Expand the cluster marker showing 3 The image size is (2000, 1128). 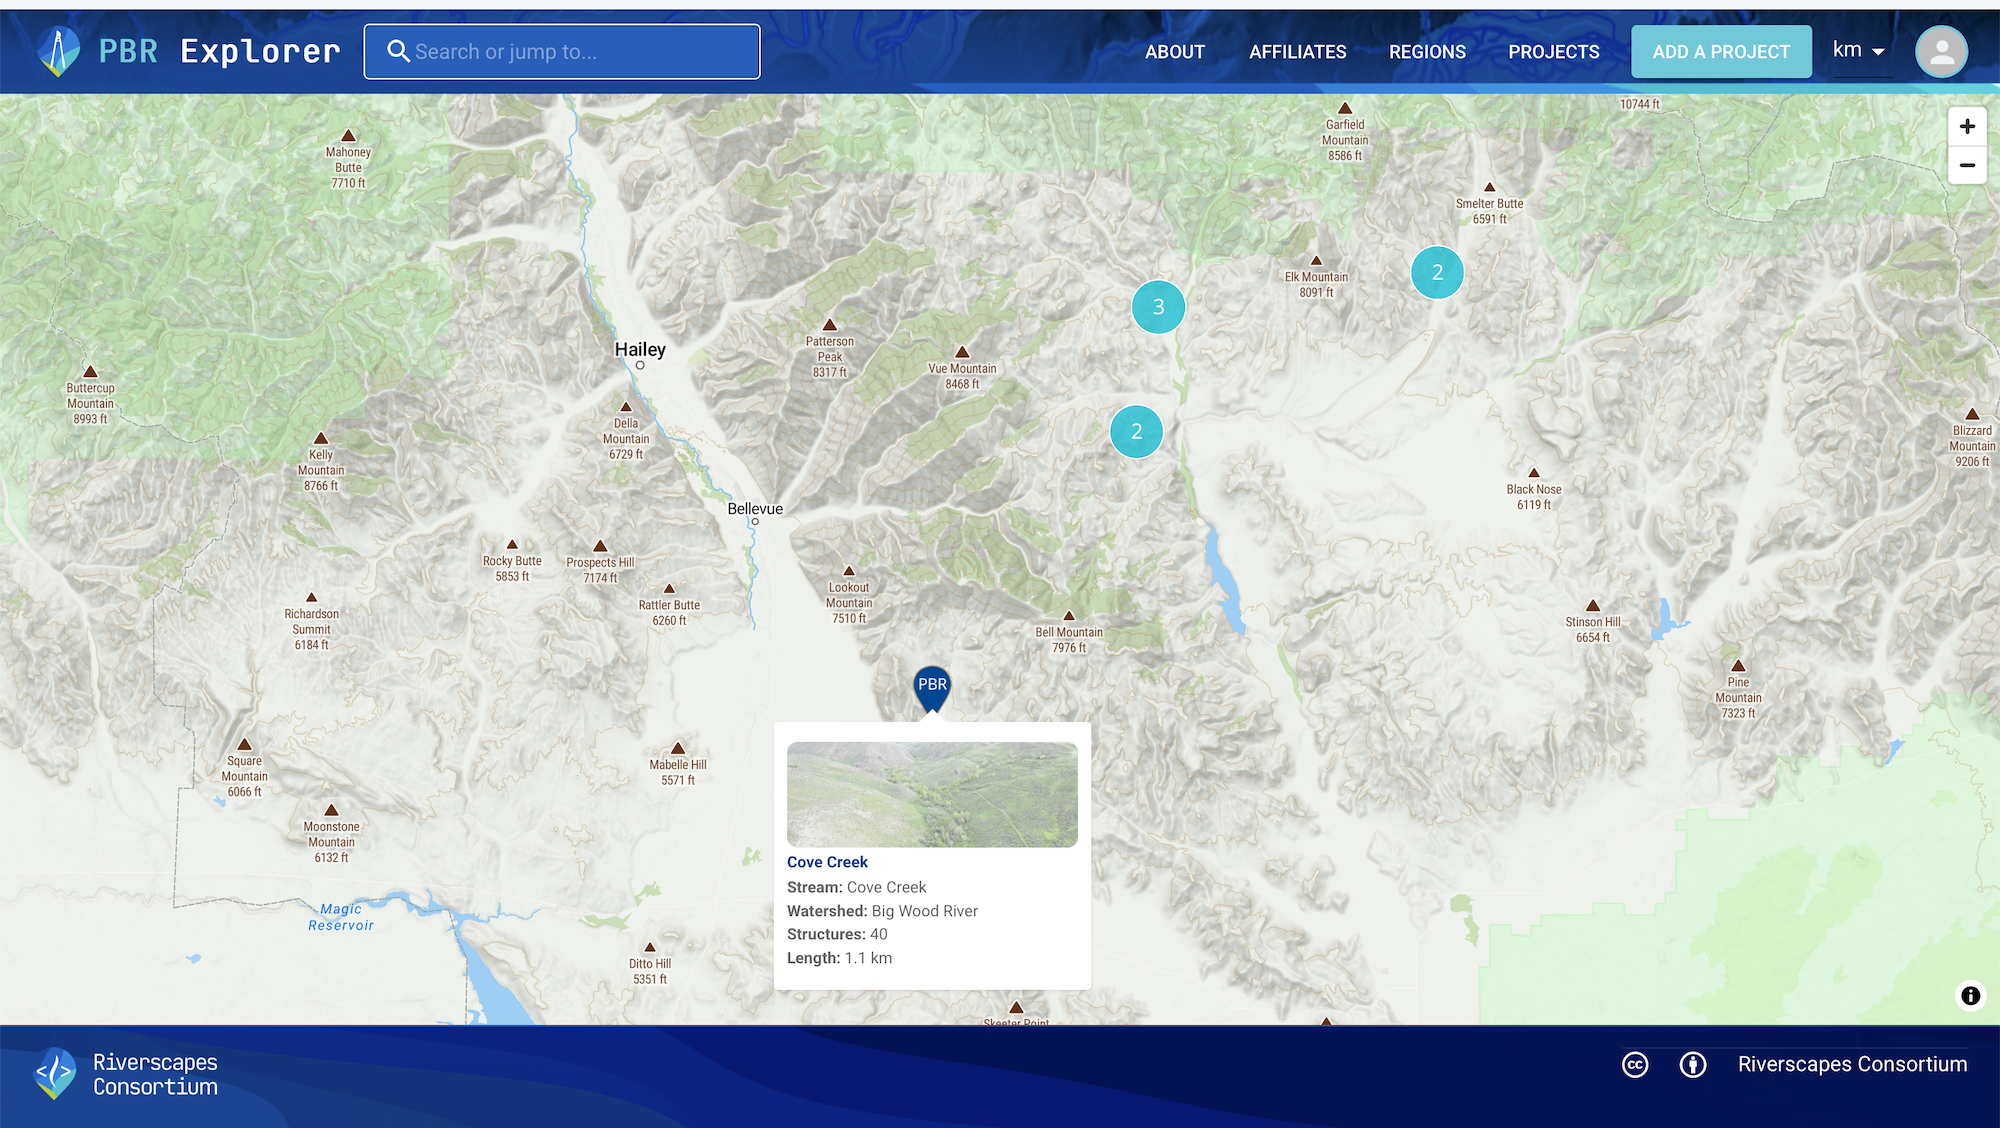pos(1158,307)
